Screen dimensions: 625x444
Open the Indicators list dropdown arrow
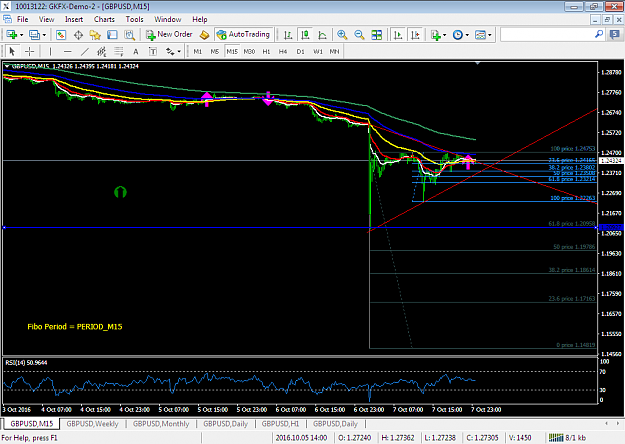click(444, 35)
